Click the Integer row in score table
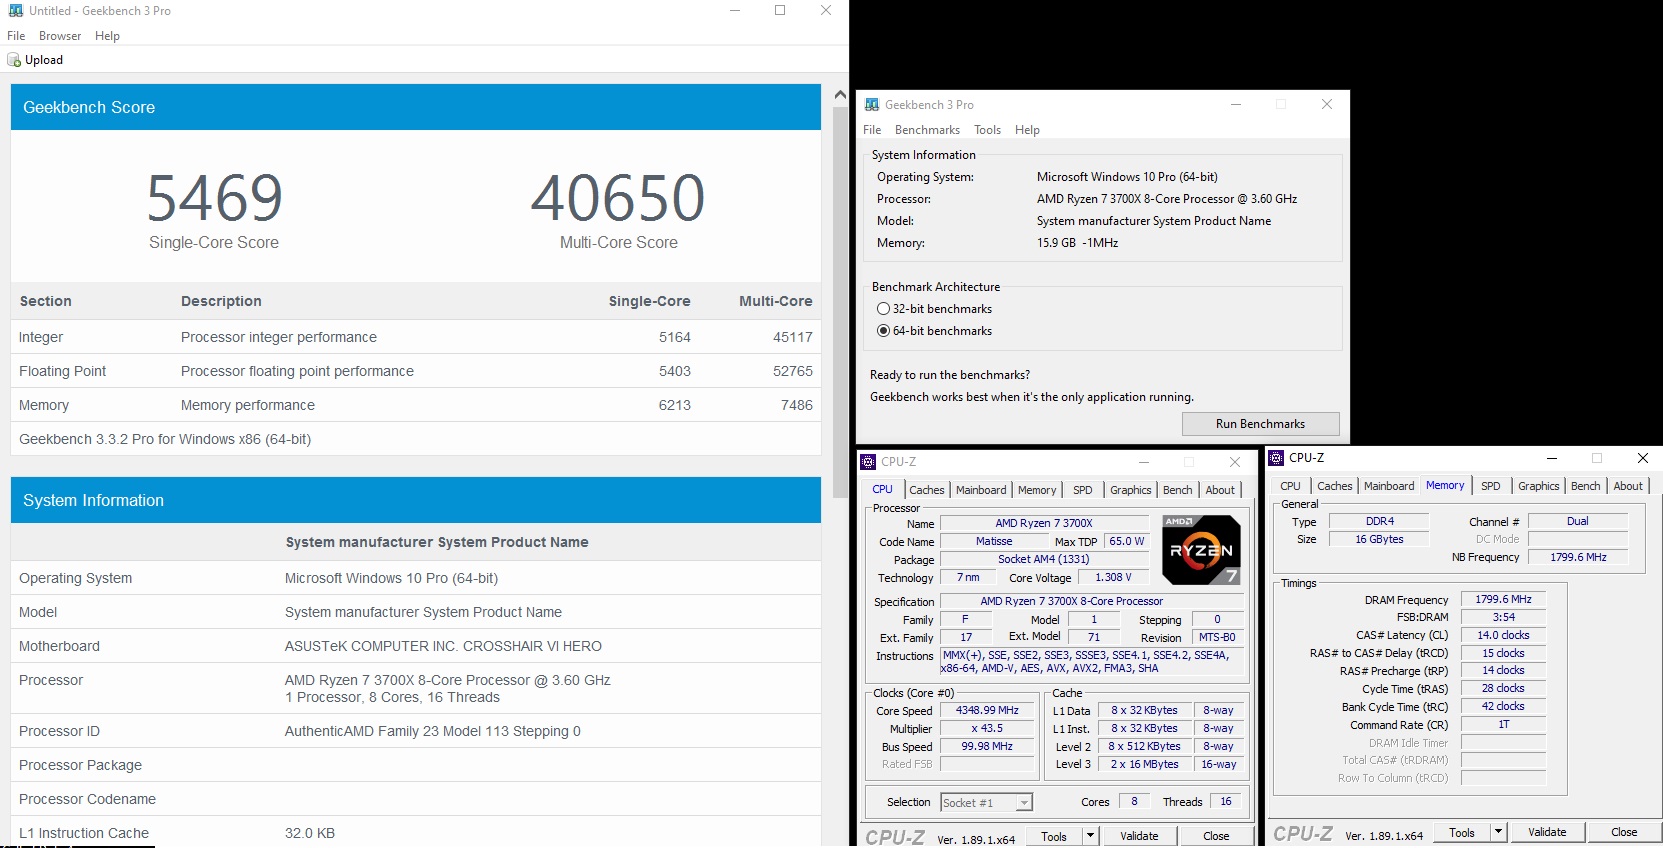 coord(416,337)
